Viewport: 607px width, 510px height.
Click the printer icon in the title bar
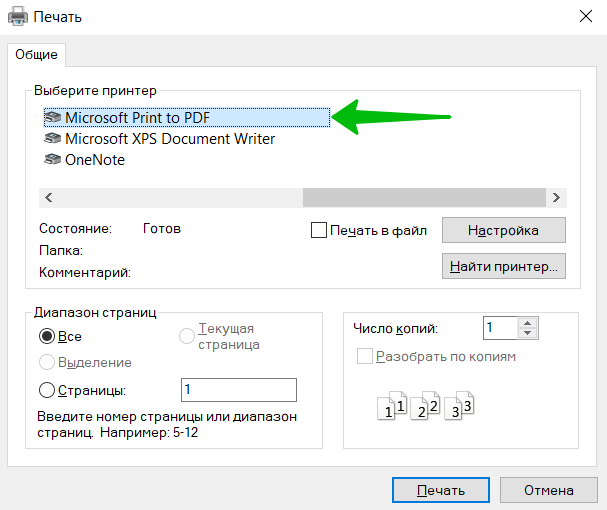coord(18,17)
